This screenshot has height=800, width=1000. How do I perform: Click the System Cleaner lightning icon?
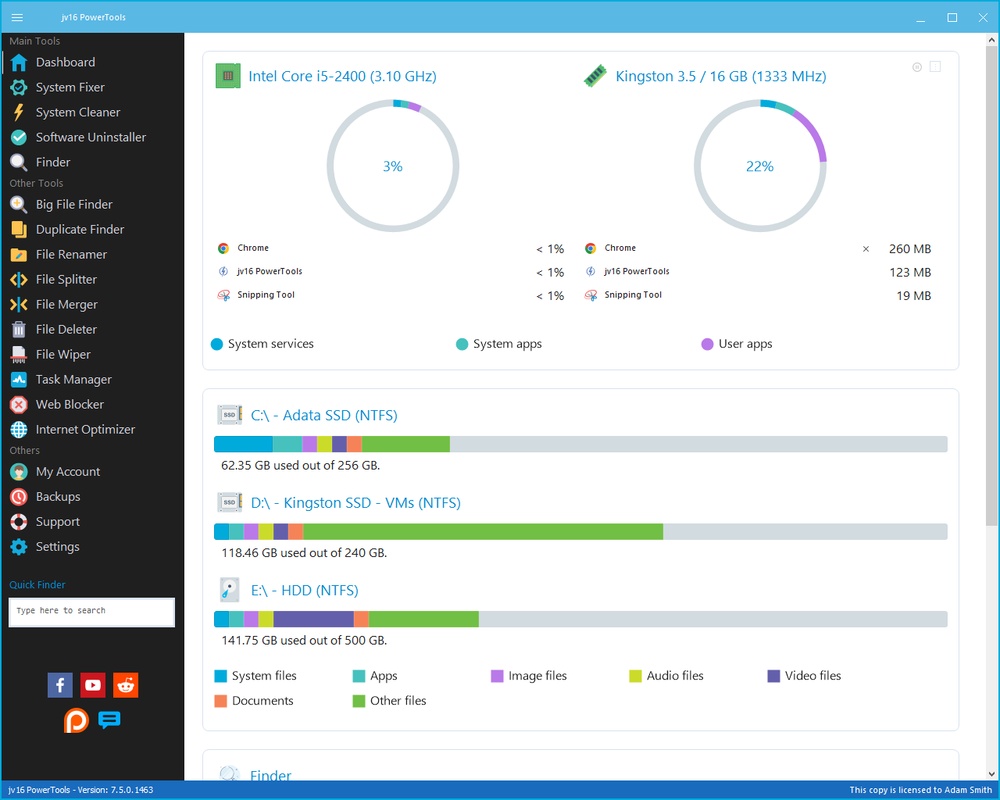[18, 112]
